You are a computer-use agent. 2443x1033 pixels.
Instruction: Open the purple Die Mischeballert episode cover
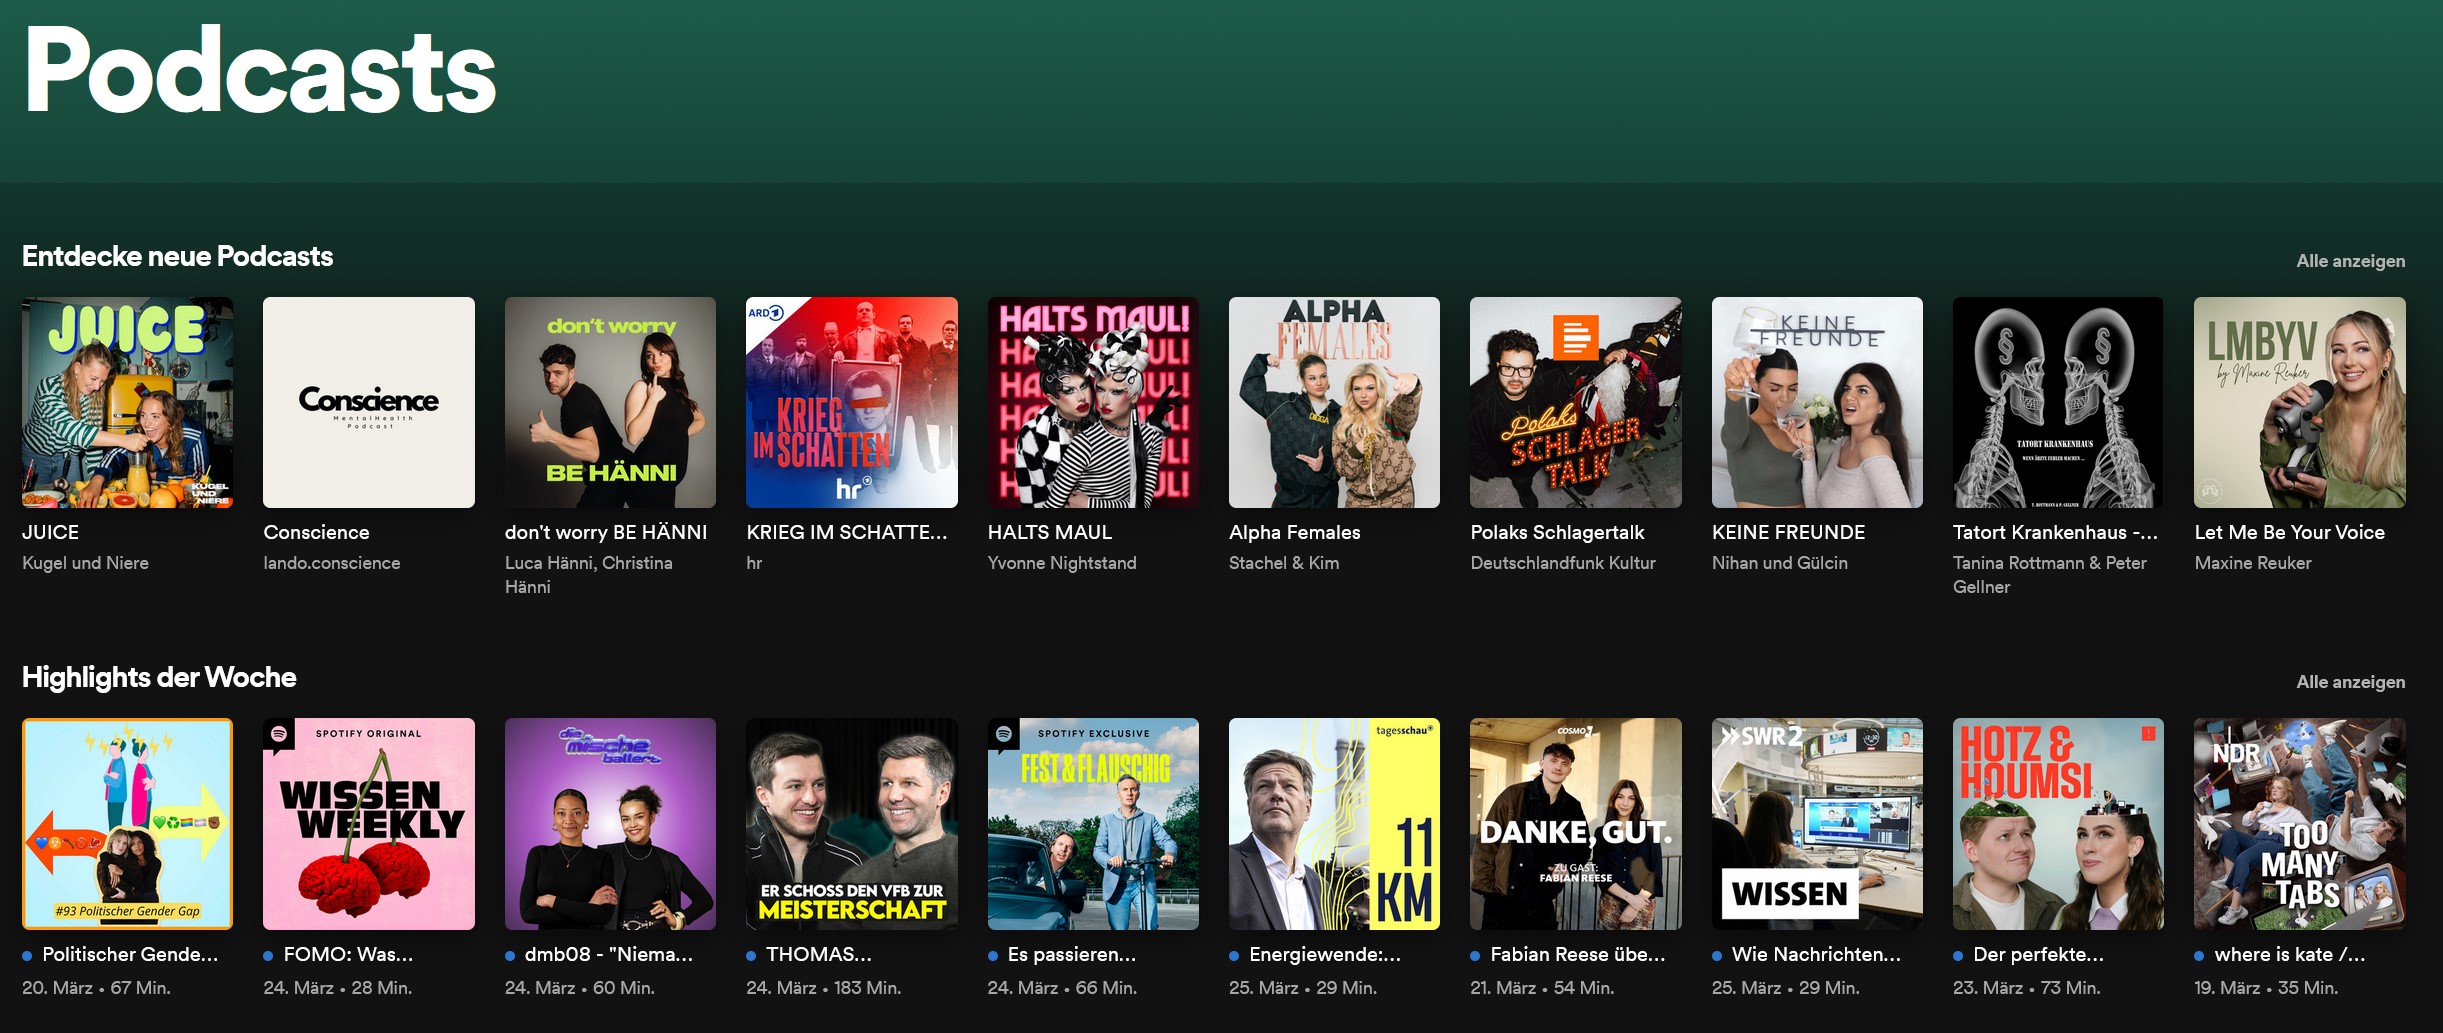(610, 824)
